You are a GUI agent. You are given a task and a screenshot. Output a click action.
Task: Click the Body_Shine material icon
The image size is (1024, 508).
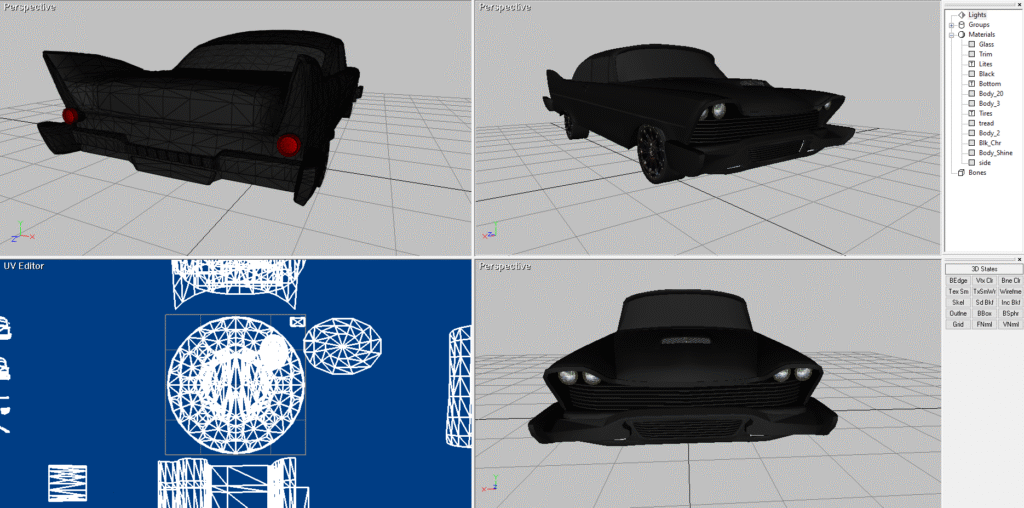972,153
